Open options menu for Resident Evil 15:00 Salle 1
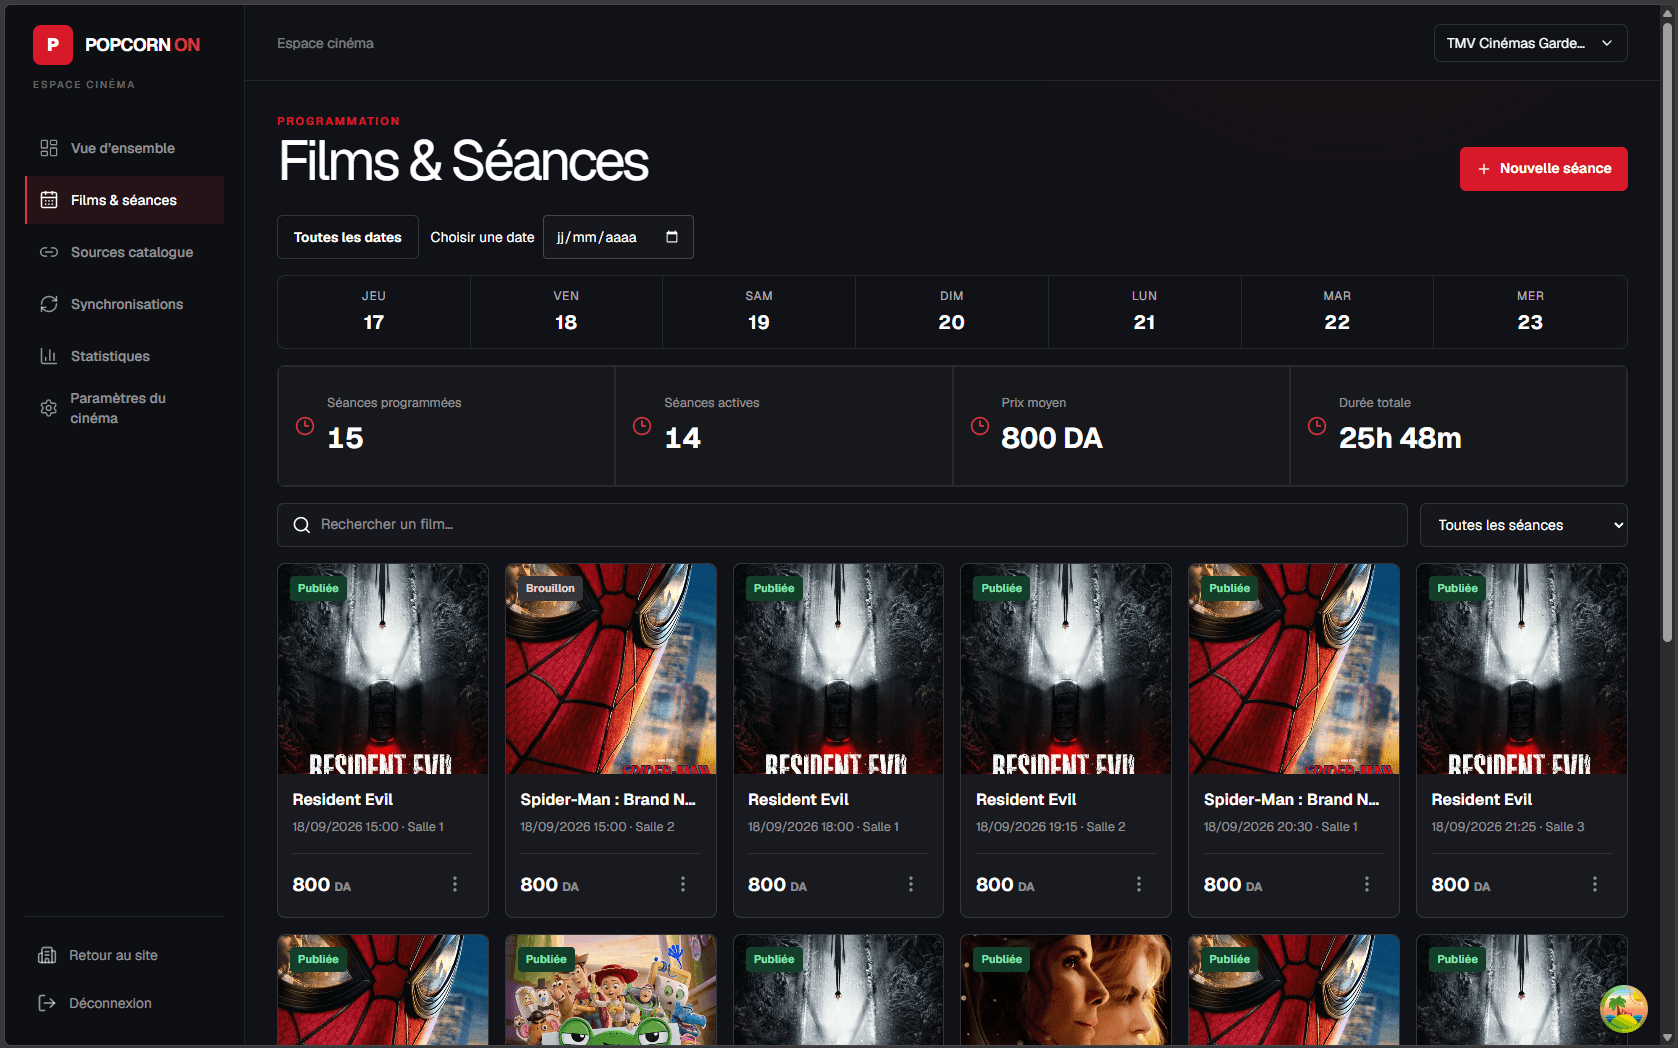Viewport: 1678px width, 1048px height. [455, 884]
